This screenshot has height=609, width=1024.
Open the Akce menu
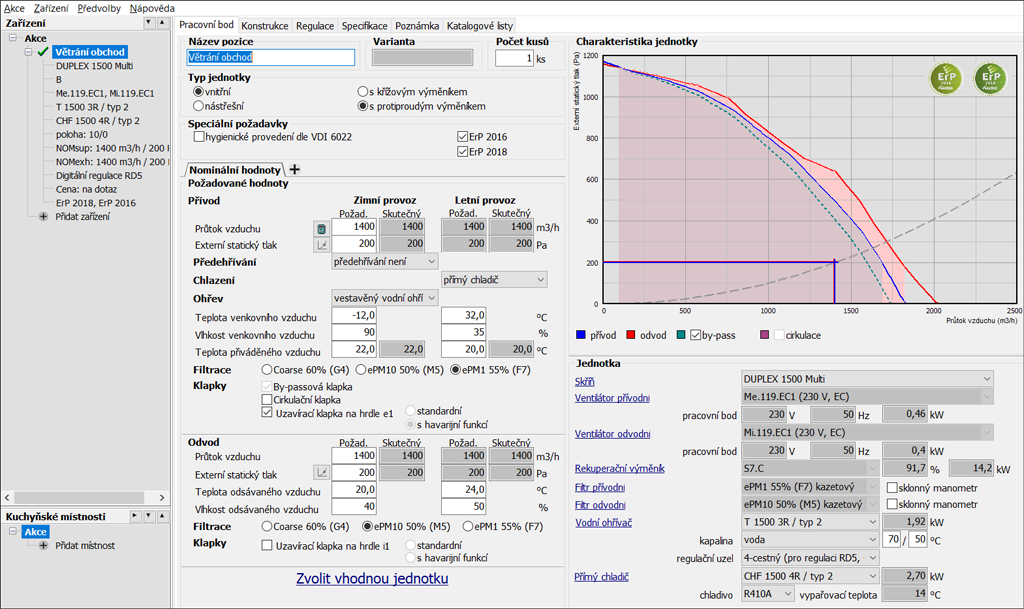click(x=14, y=8)
